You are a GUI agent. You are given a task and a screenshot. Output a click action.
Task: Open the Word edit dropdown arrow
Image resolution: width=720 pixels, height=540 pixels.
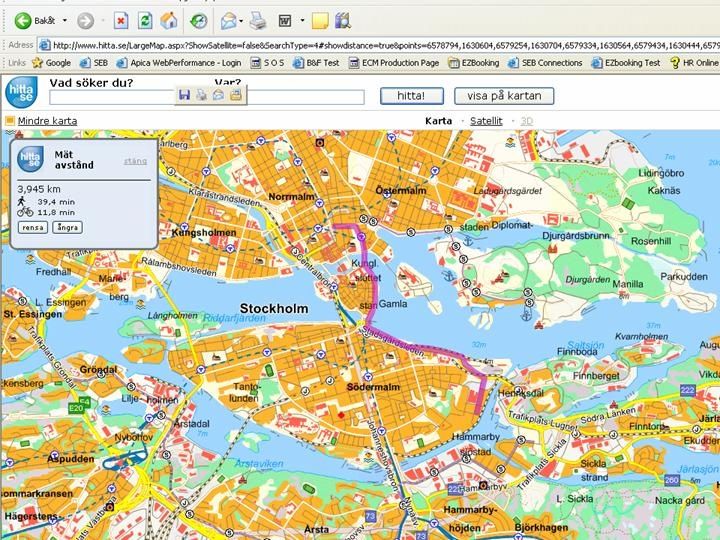[x=302, y=21]
